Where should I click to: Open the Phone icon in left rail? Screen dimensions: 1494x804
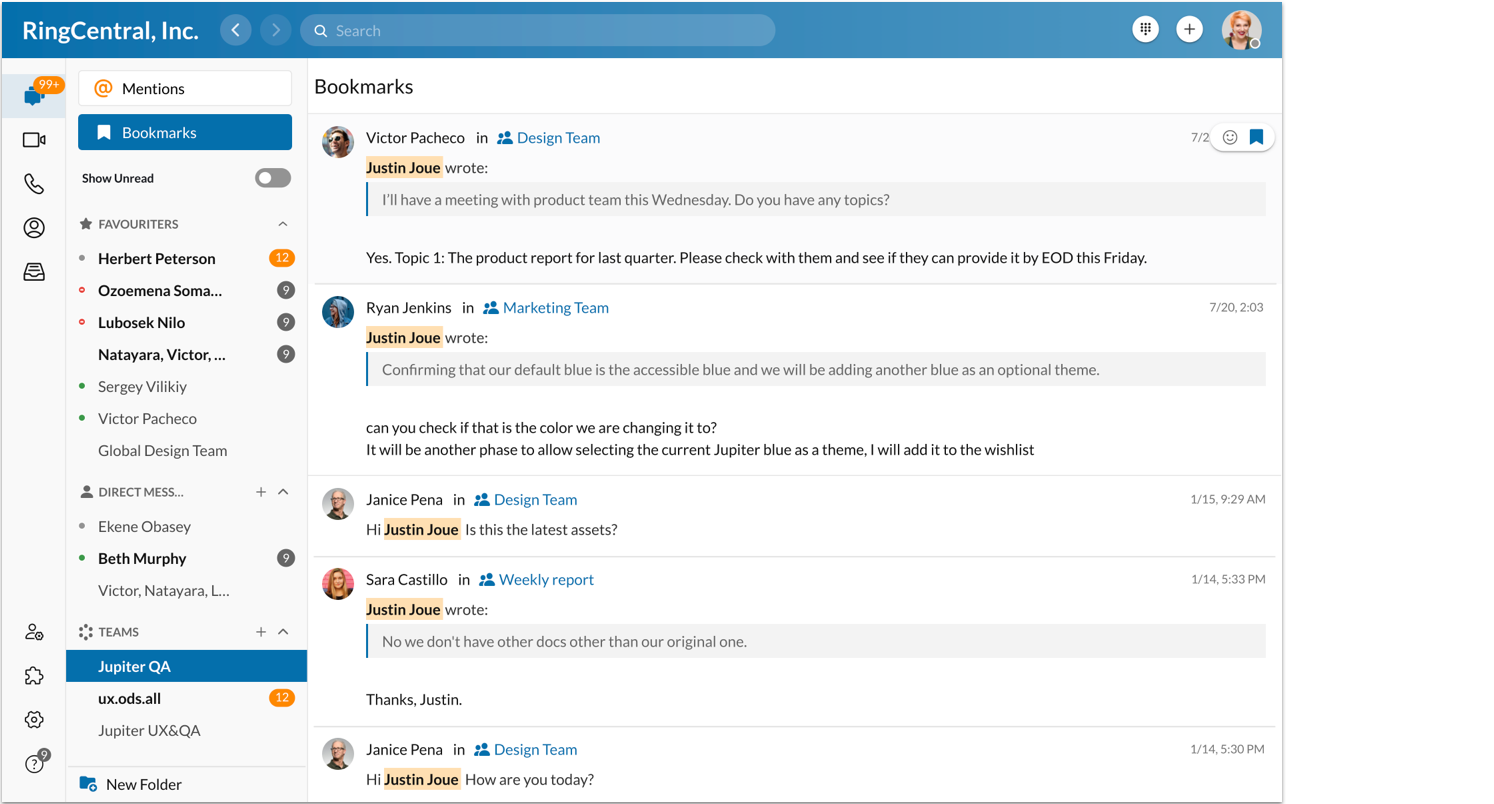click(x=34, y=184)
